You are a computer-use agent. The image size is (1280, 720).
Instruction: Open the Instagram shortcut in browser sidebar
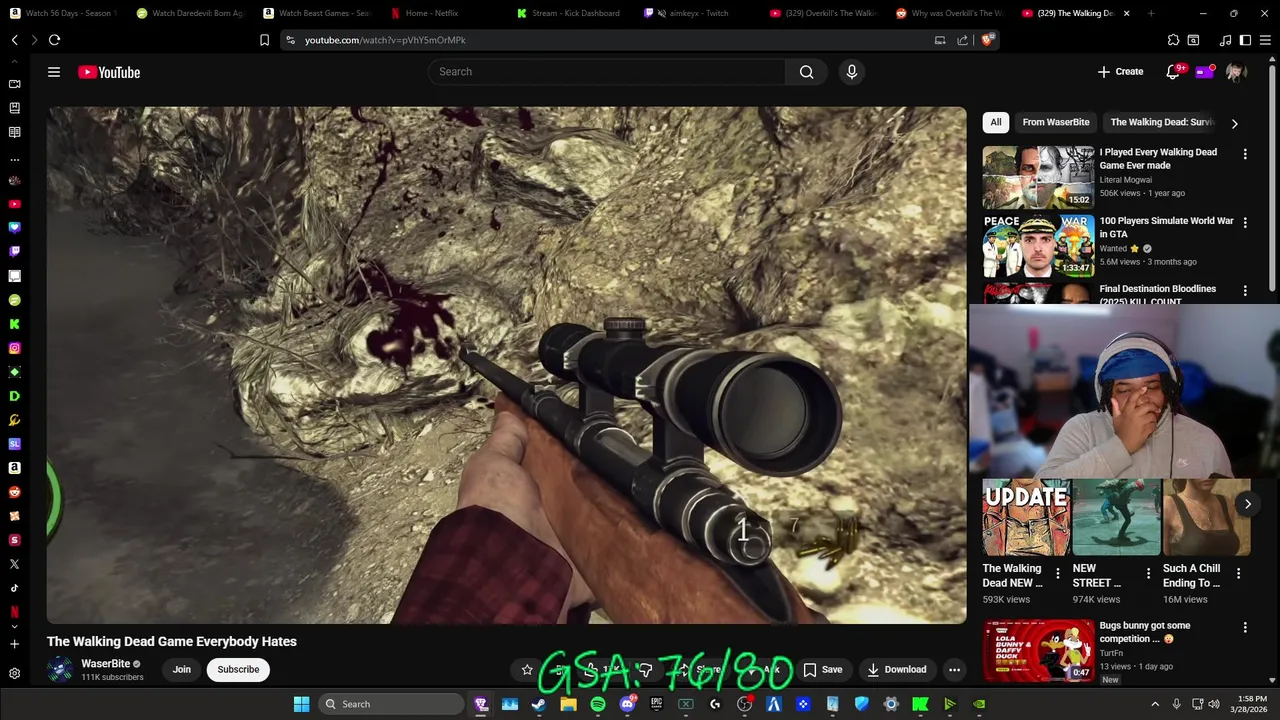click(x=14, y=348)
